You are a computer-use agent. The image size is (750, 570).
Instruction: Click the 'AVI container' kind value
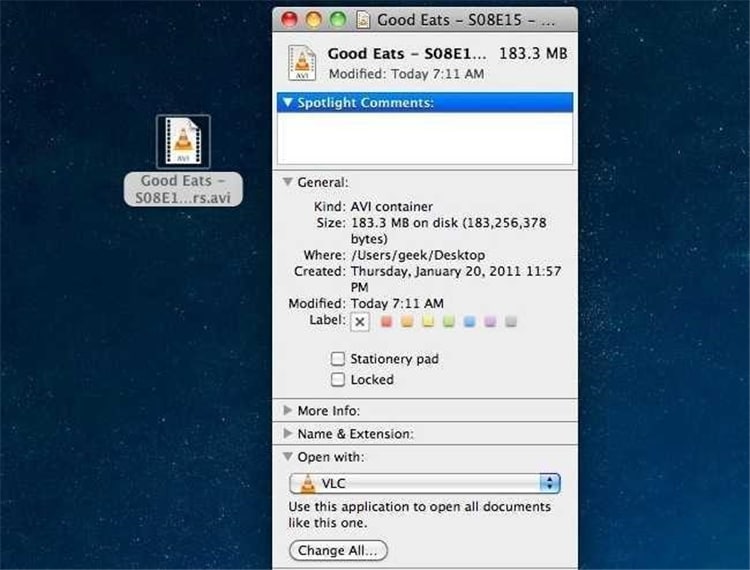(x=392, y=207)
